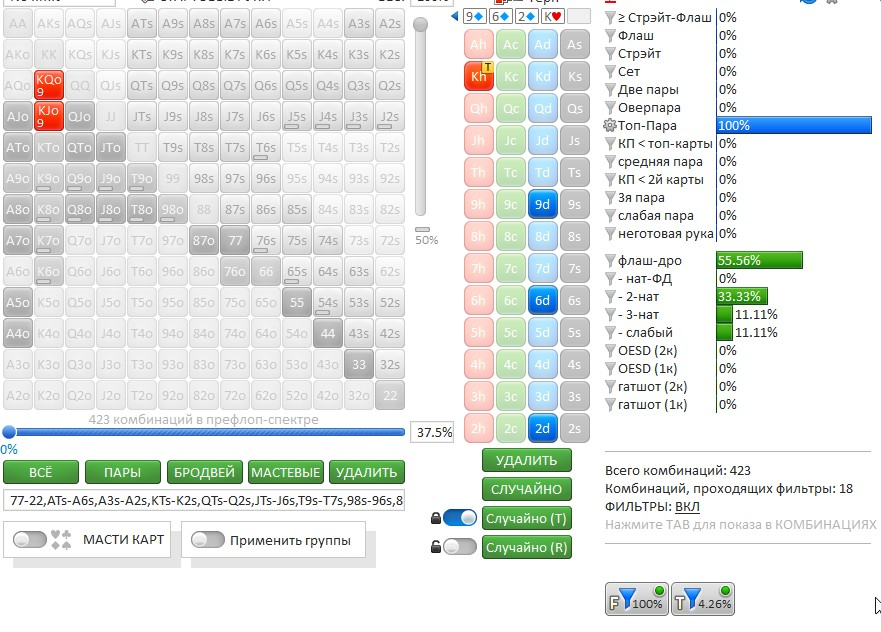The width and height of the screenshot is (881, 632).
Task: Click the Топ-Пара 100% bar
Action: click(794, 125)
